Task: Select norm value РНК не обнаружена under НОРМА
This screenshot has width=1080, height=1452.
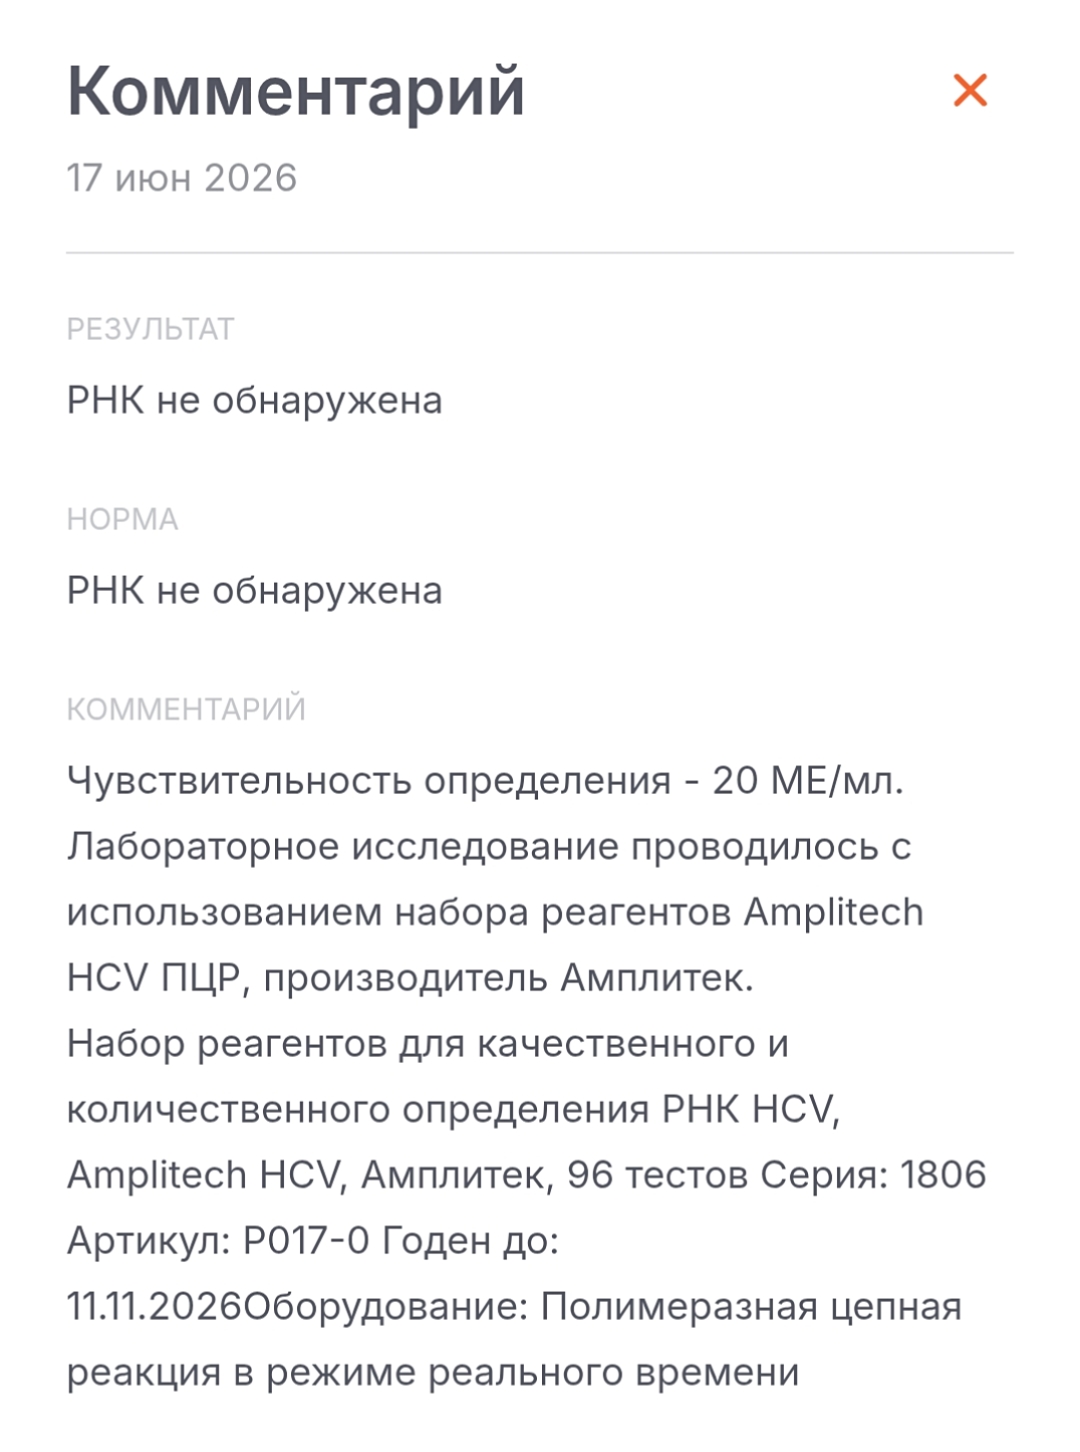Action: 255,590
